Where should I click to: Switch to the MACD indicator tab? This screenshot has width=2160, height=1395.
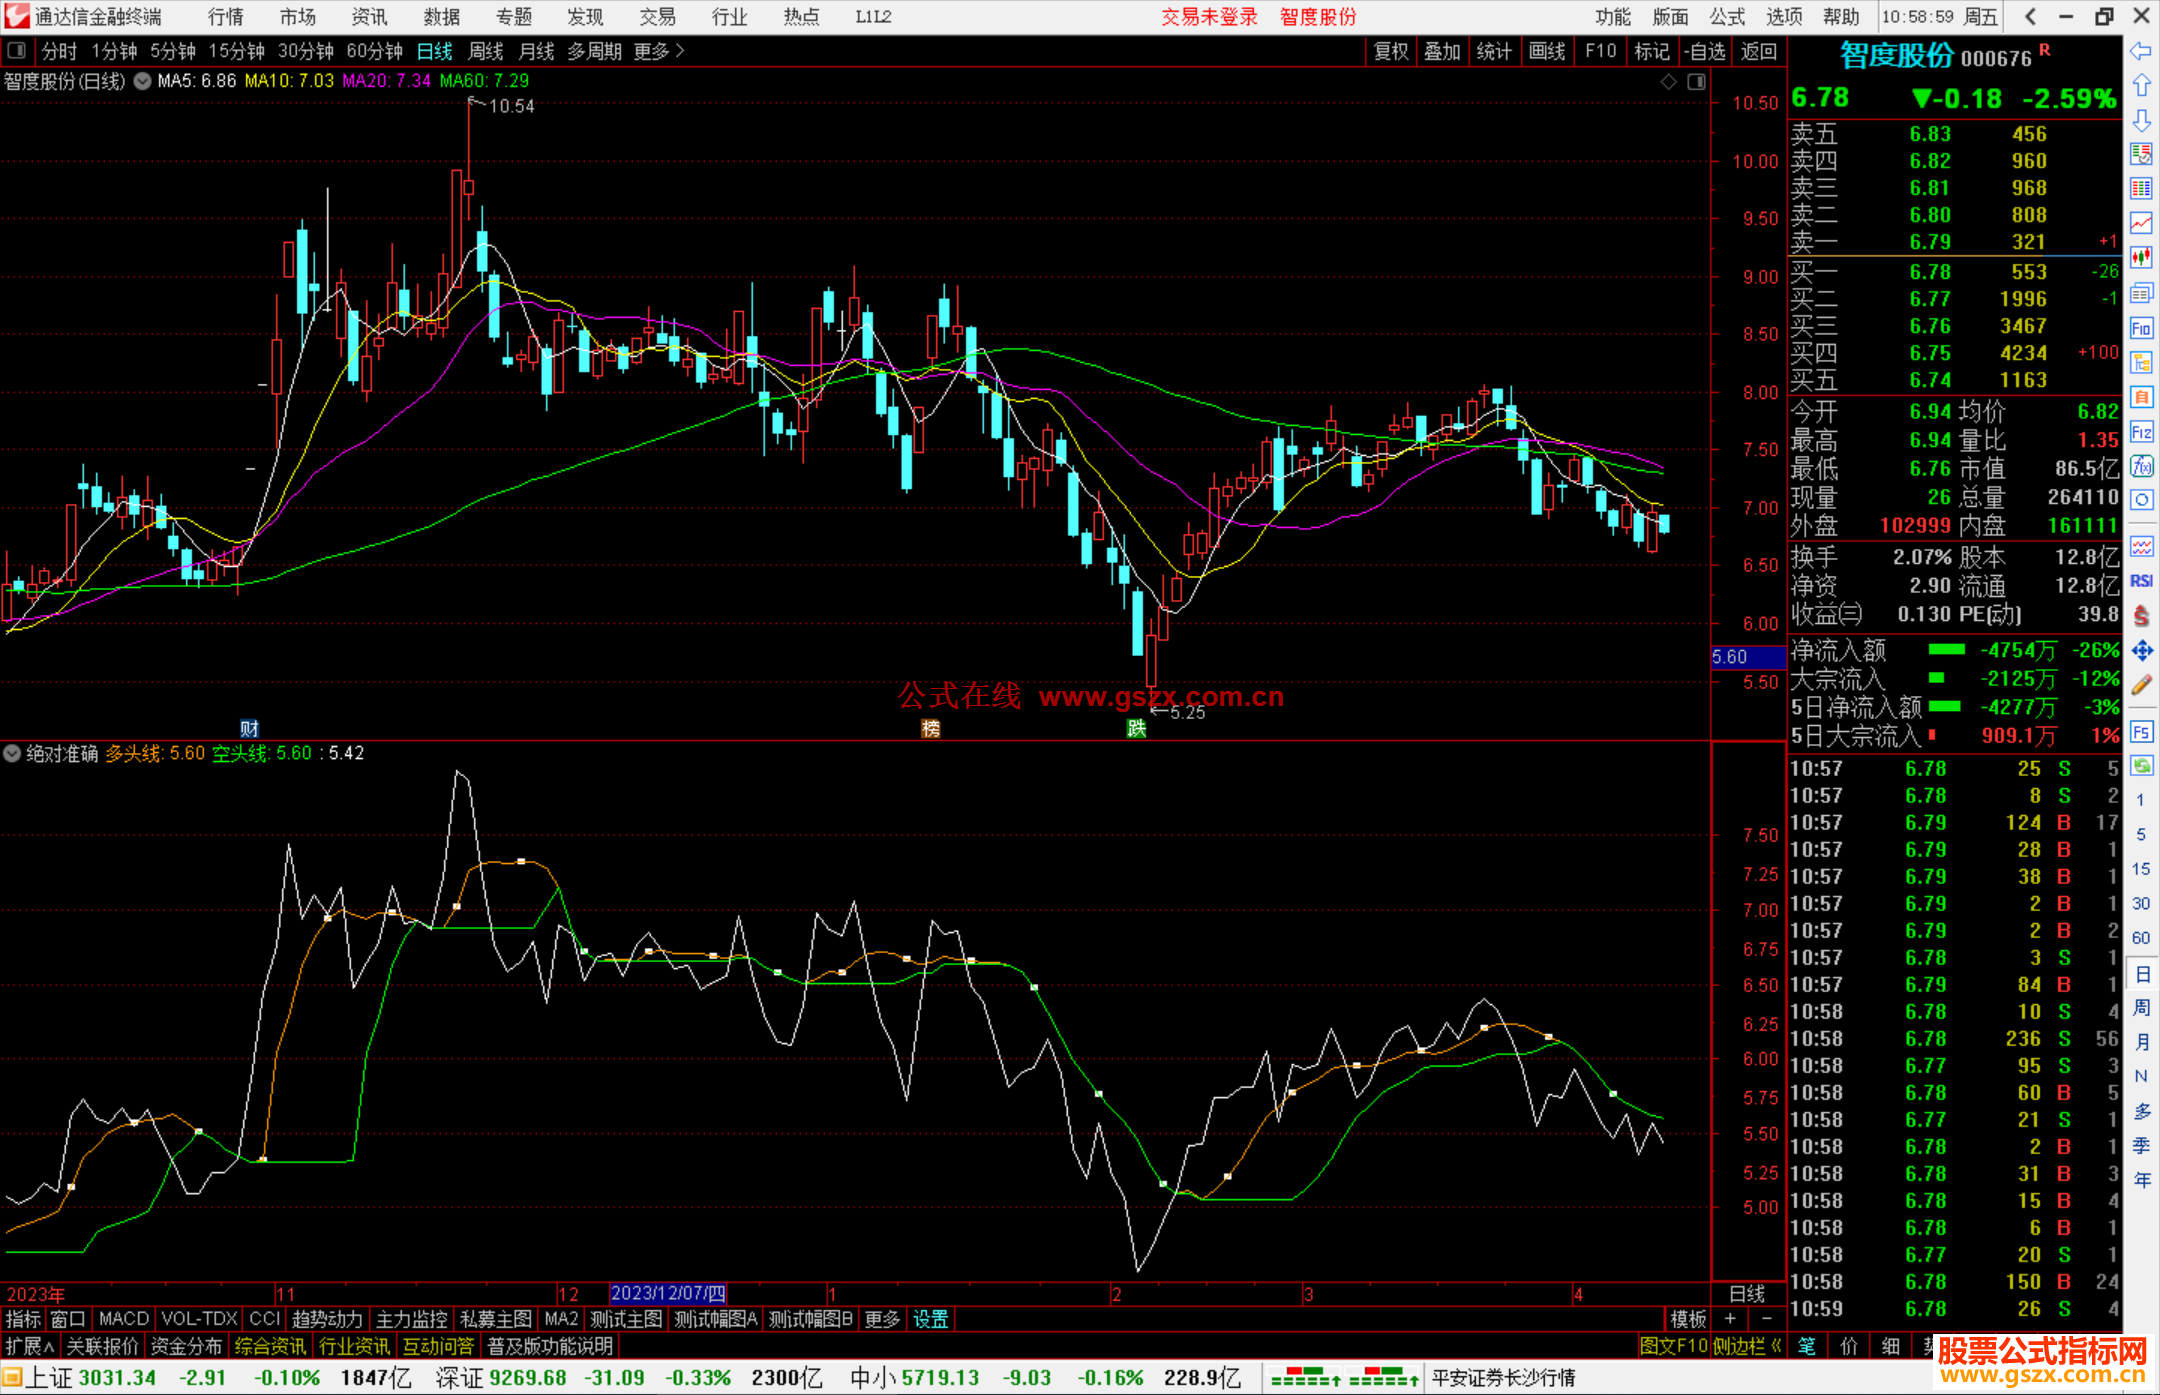pyautogui.click(x=123, y=1319)
